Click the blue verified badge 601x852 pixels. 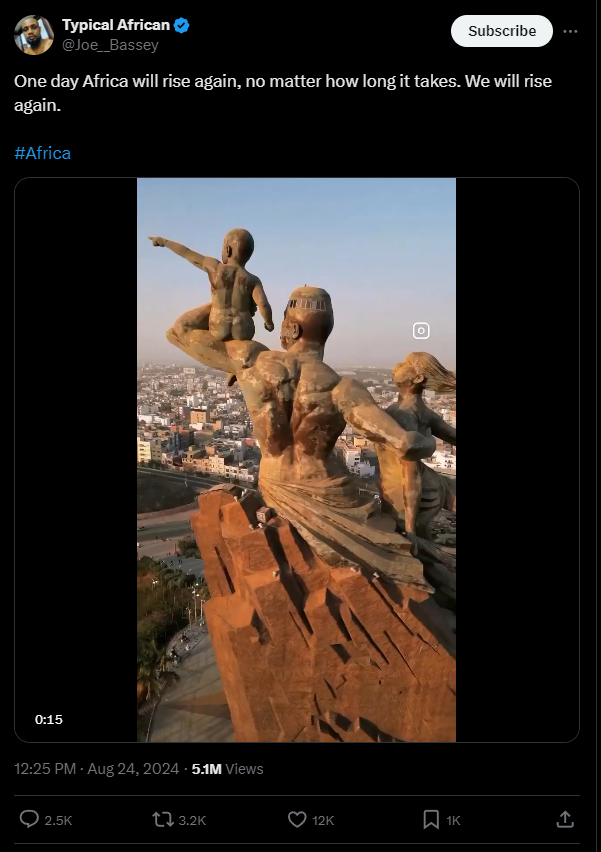coord(181,25)
